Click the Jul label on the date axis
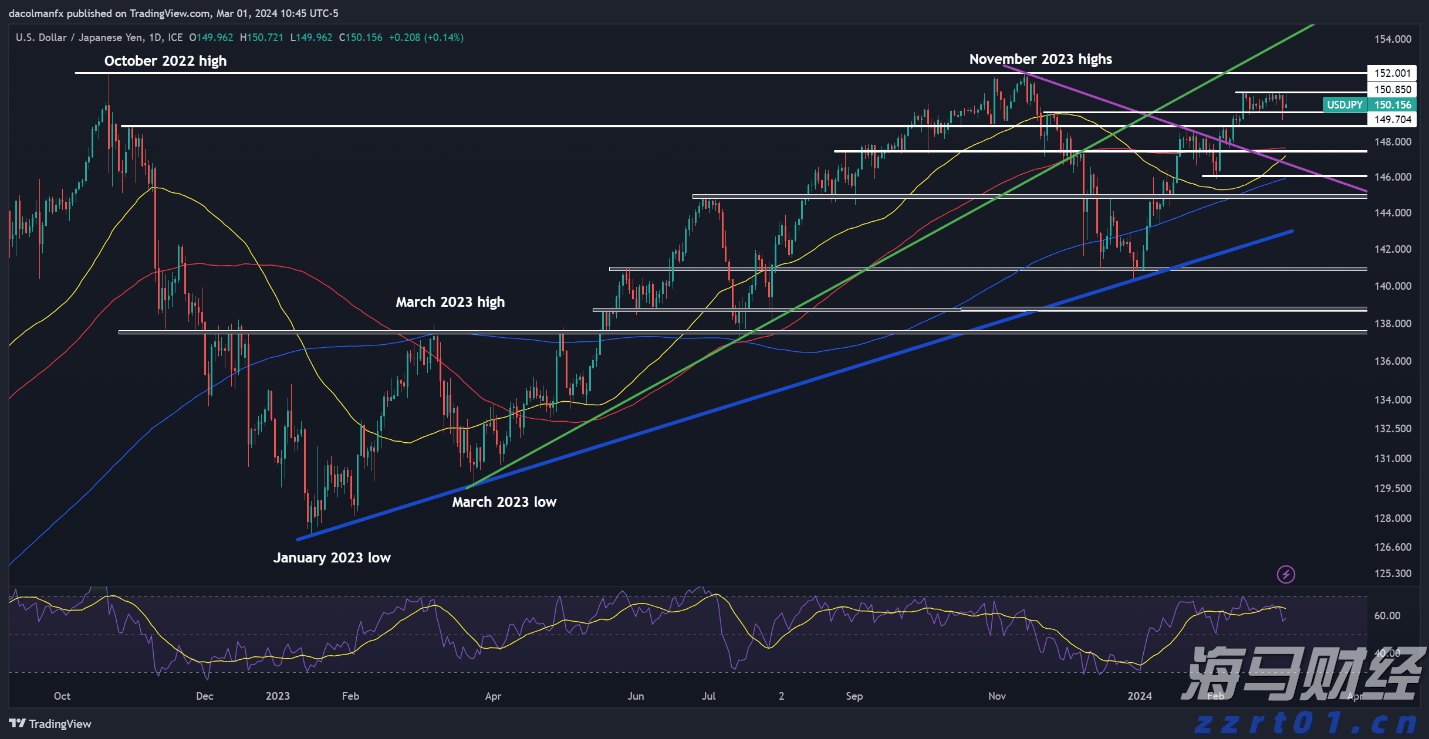The width and height of the screenshot is (1429, 739). pyautogui.click(x=709, y=695)
